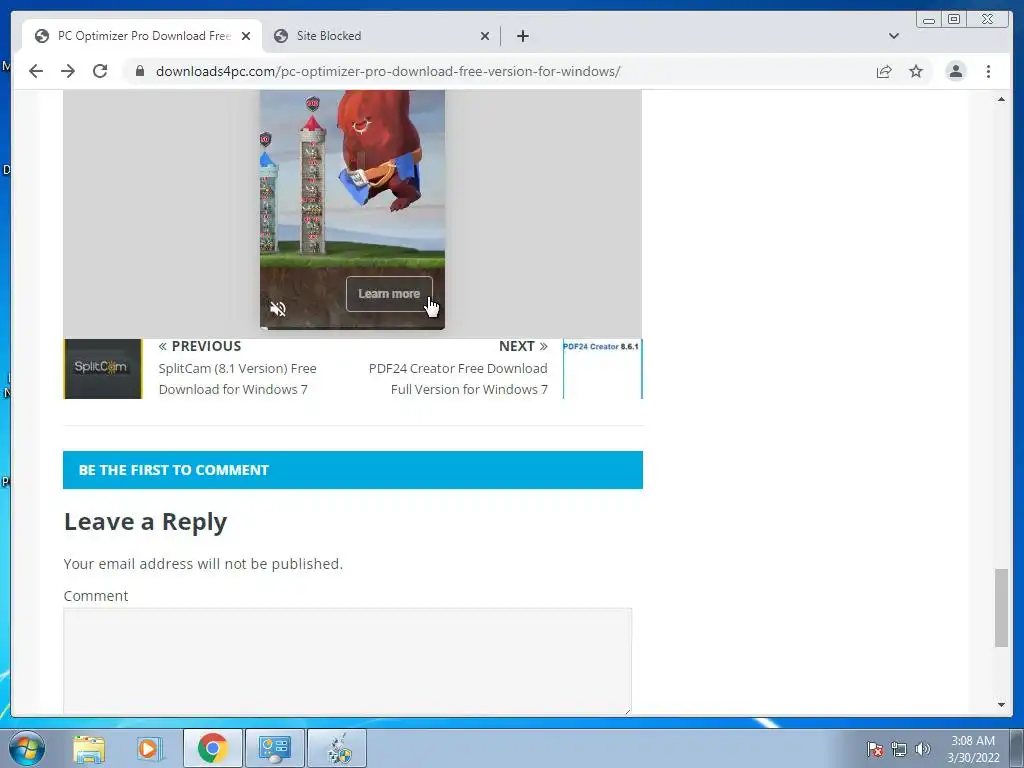
Task: Close the PC Optimizer Pro tab
Action: 246,36
